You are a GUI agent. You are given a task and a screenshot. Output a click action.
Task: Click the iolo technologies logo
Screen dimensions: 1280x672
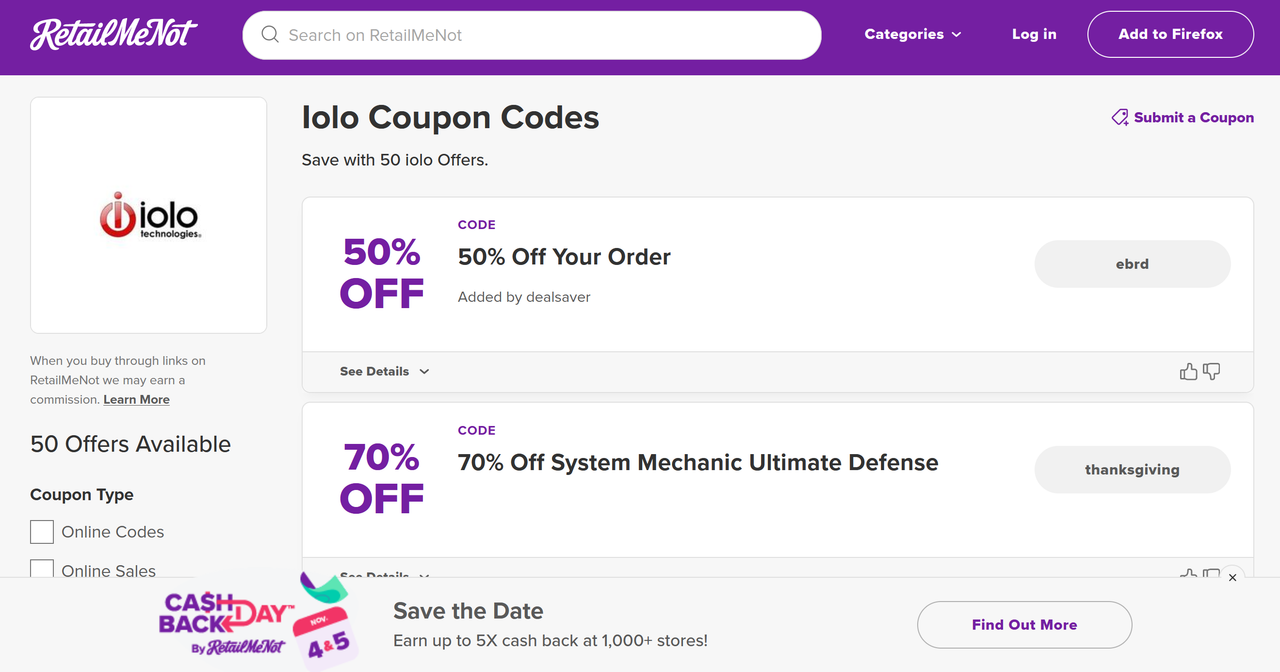point(149,215)
